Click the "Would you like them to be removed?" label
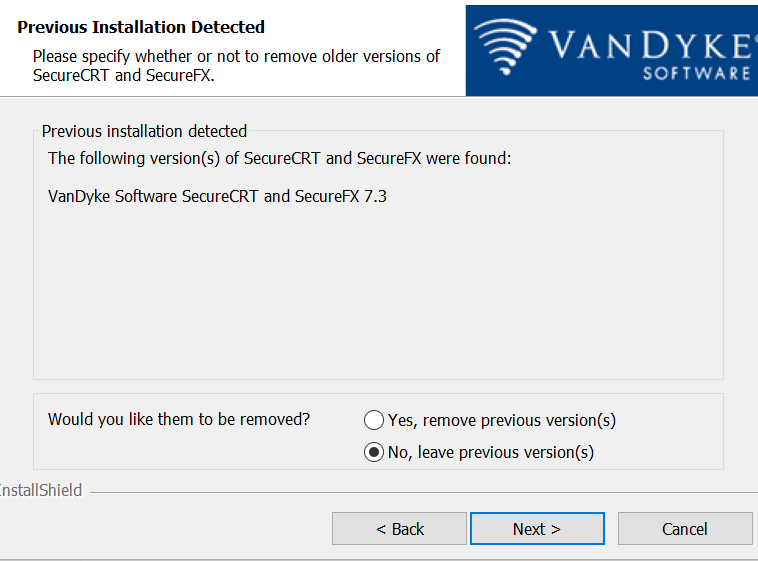The height and width of the screenshot is (561, 758). [179, 419]
